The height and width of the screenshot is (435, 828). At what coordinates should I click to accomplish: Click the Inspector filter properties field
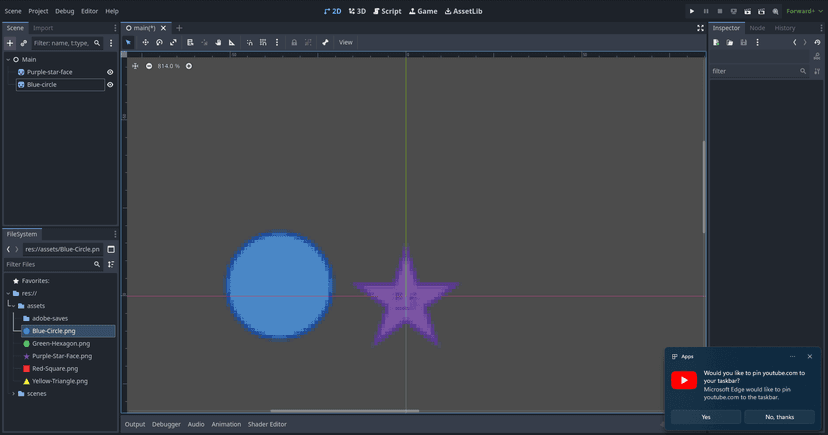pos(754,71)
